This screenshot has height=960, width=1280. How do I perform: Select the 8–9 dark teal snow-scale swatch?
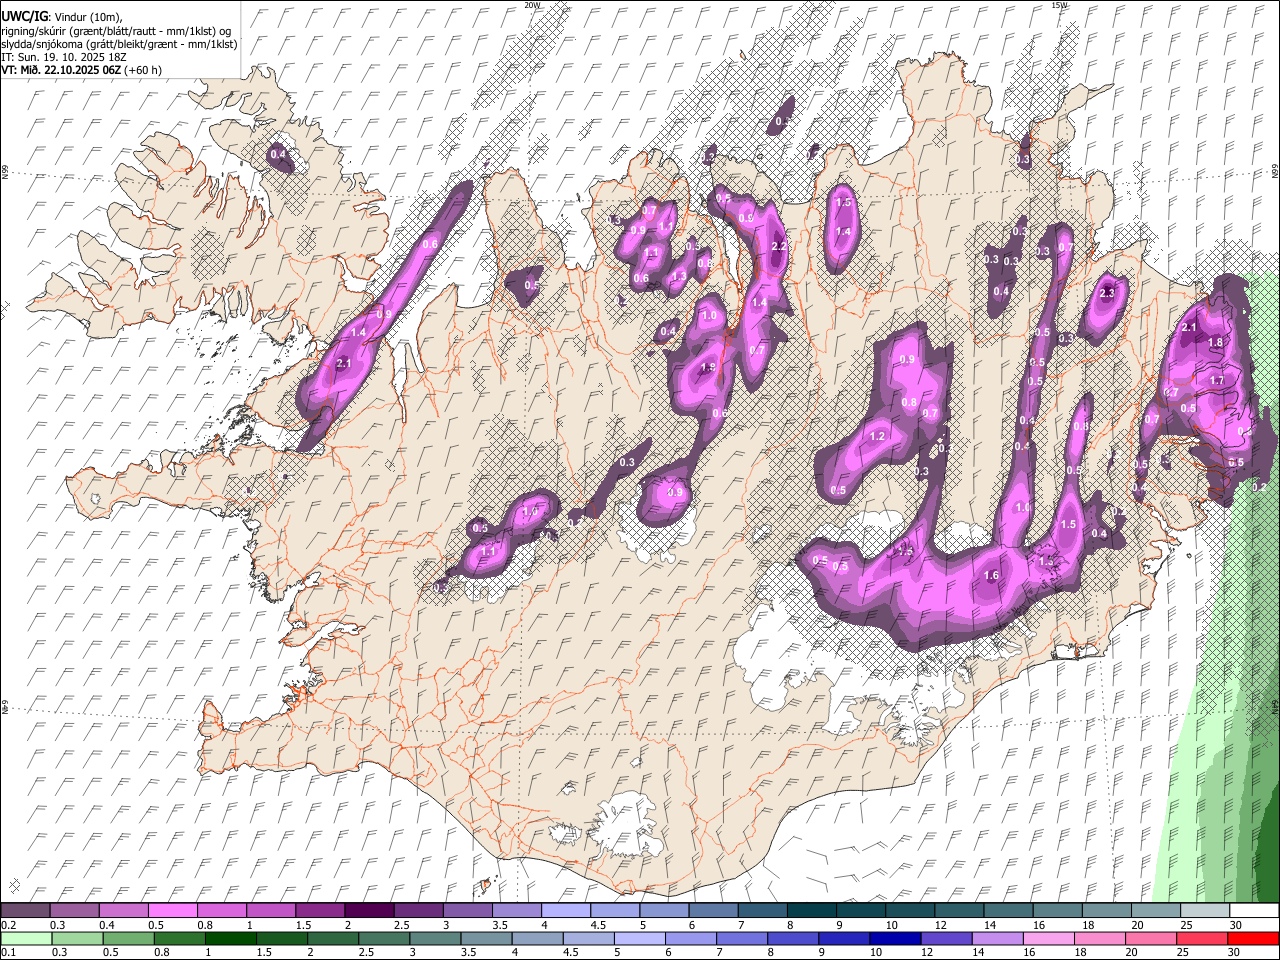[x=810, y=910]
